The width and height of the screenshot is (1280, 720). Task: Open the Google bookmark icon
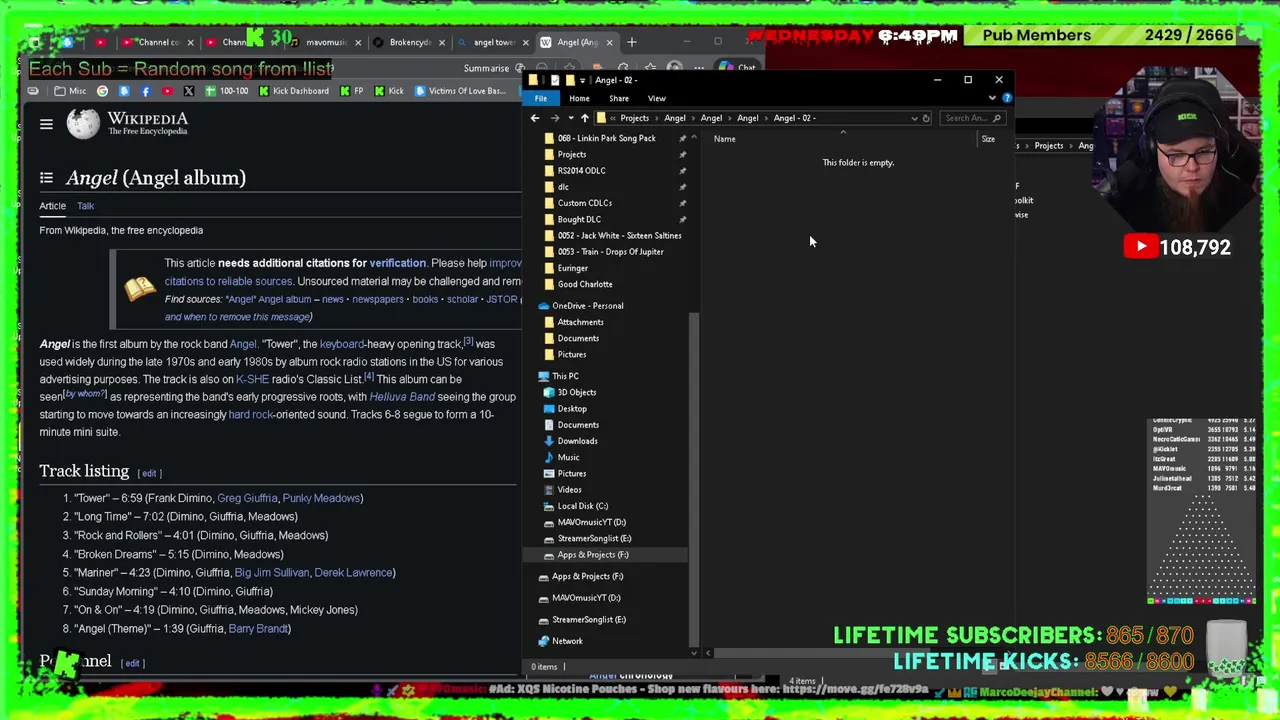coord(103,91)
